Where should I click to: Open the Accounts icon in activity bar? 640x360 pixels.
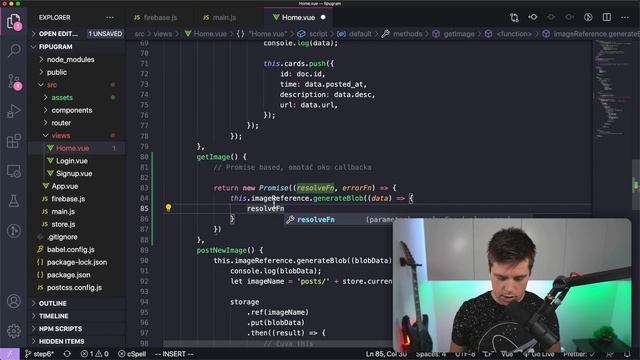pyautogui.click(x=14, y=301)
